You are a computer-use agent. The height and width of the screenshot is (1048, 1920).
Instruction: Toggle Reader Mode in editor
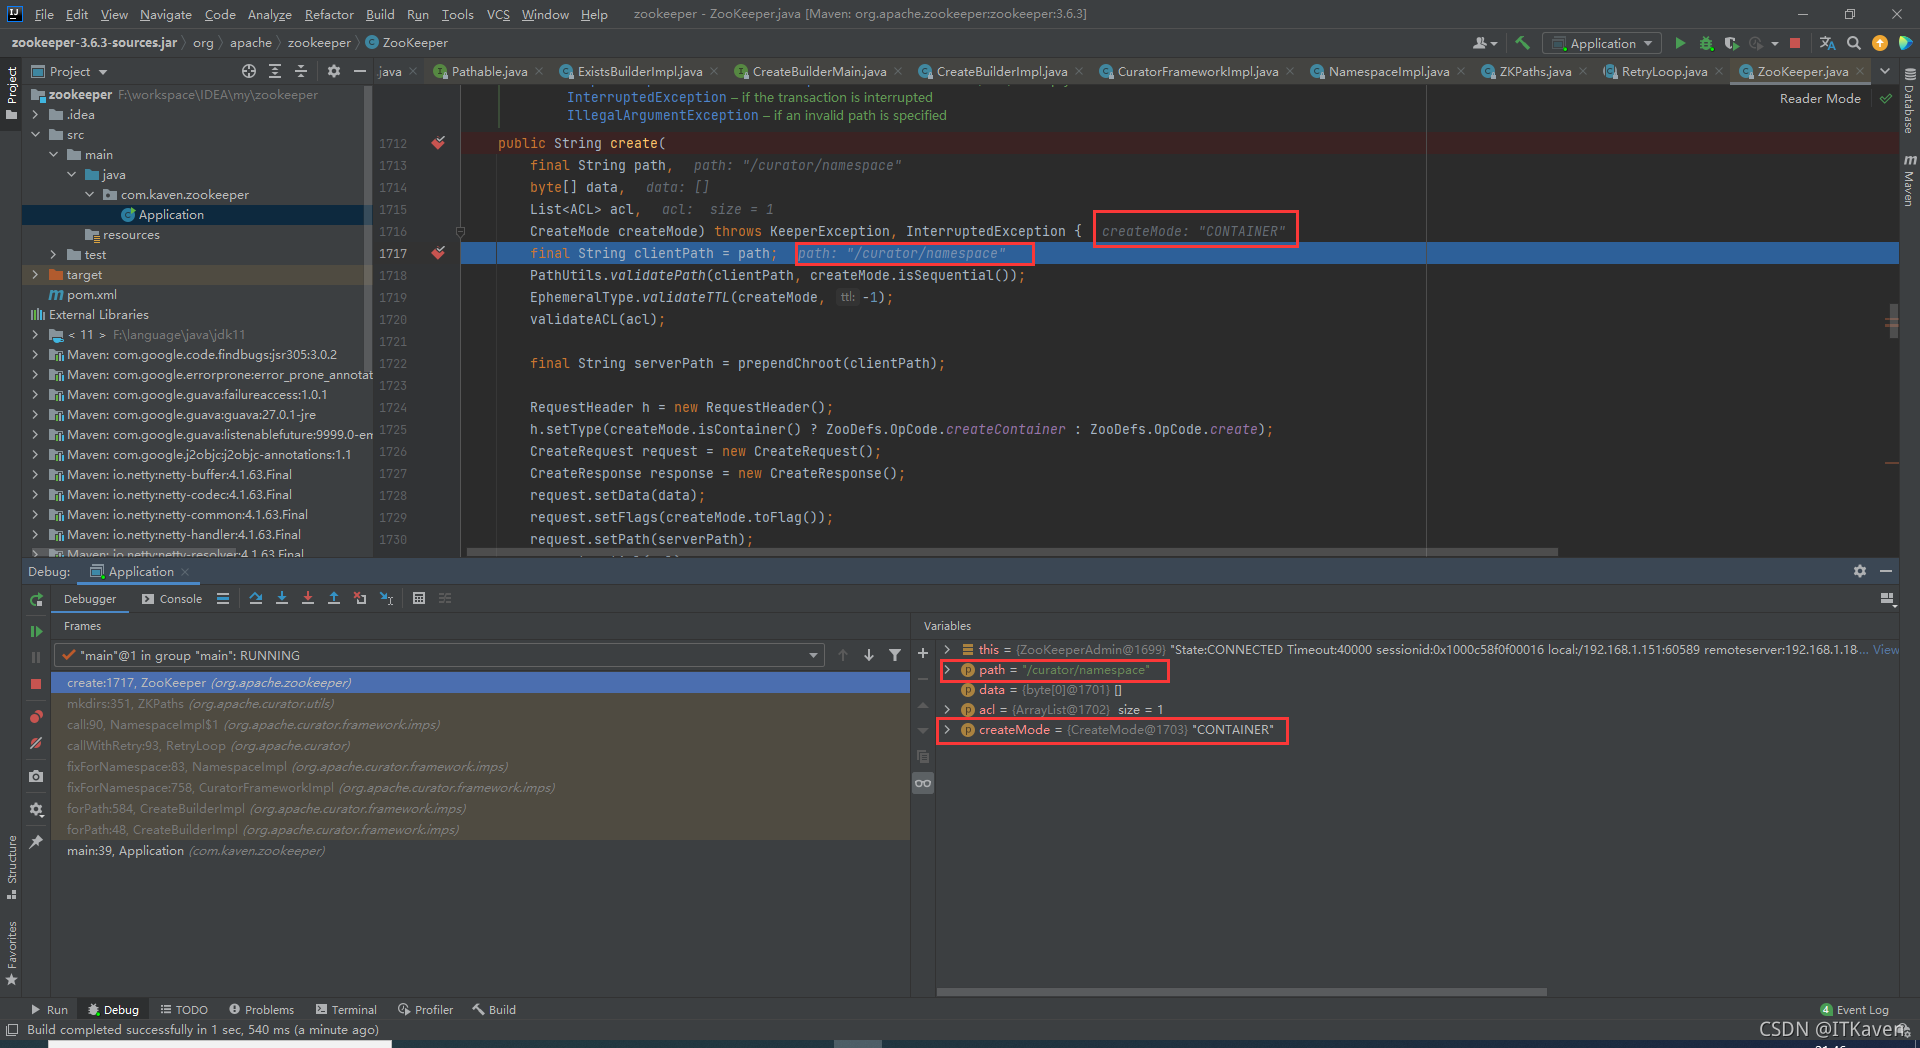1820,98
